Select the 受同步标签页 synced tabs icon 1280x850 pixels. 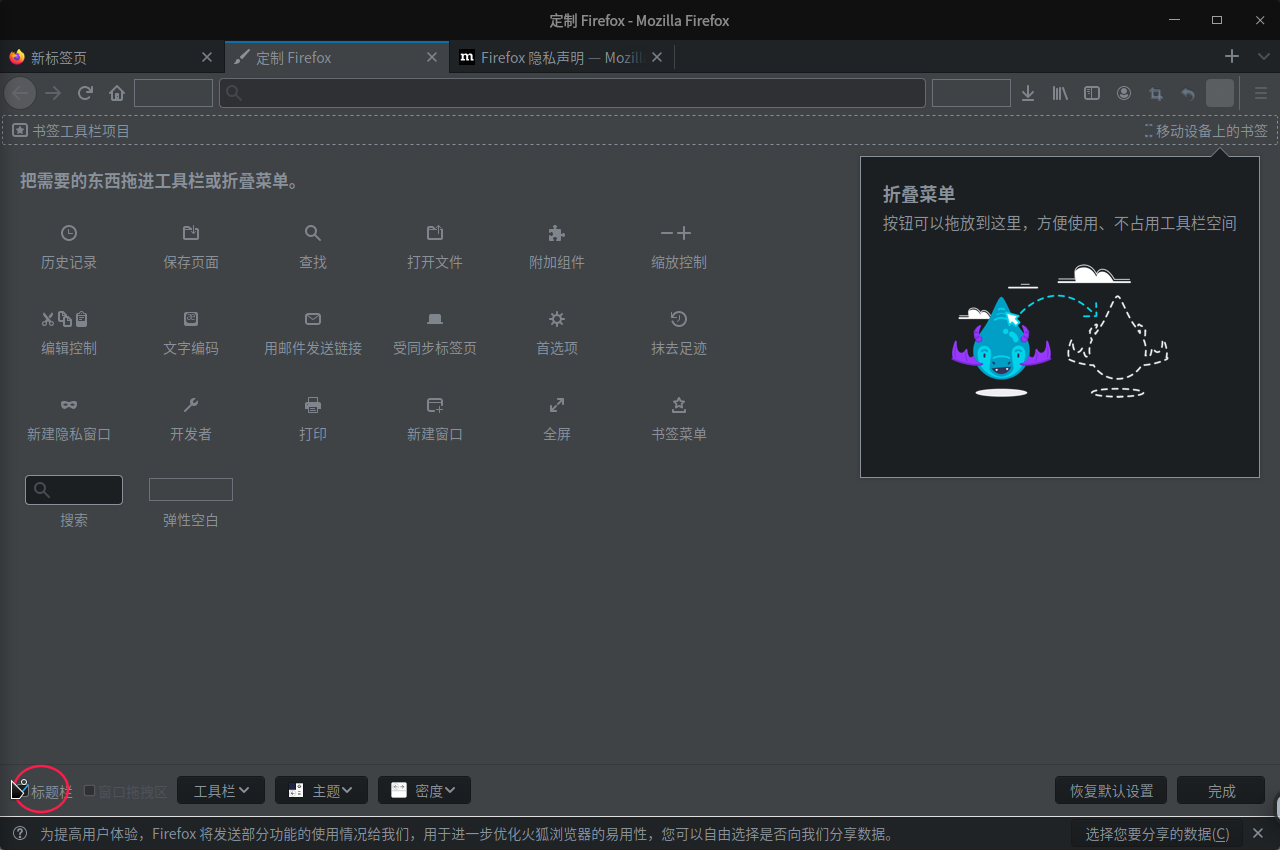(435, 319)
